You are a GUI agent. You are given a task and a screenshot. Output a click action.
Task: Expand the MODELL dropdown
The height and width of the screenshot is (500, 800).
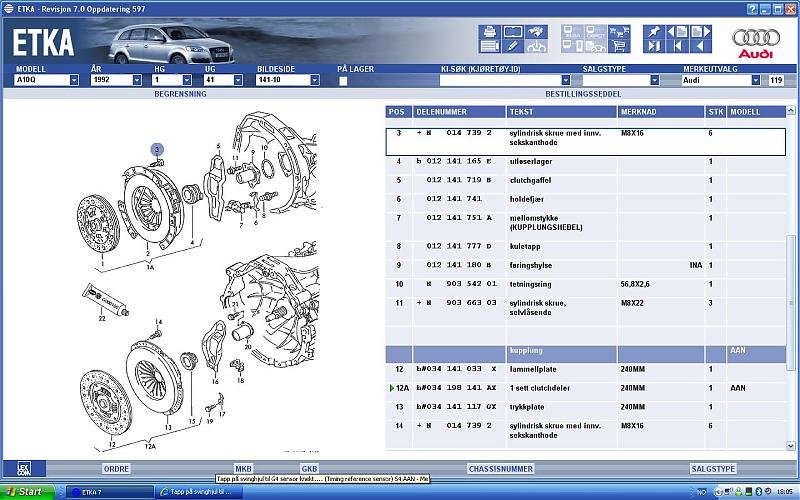click(74, 80)
